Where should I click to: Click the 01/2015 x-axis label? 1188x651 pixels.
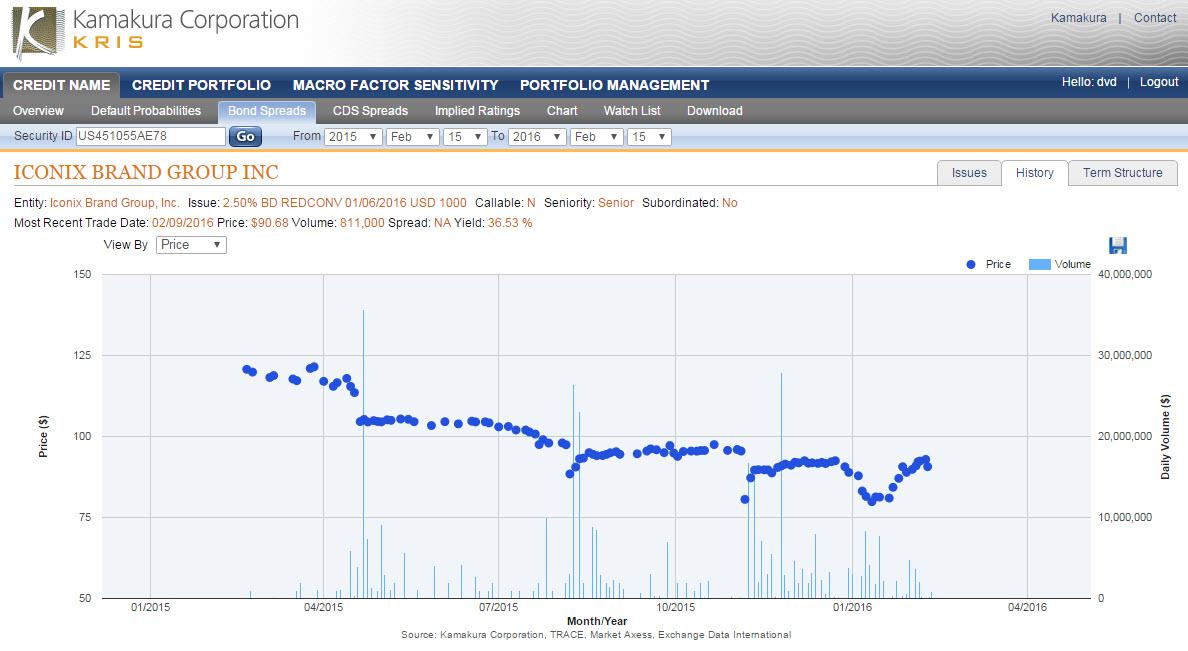tap(150, 607)
